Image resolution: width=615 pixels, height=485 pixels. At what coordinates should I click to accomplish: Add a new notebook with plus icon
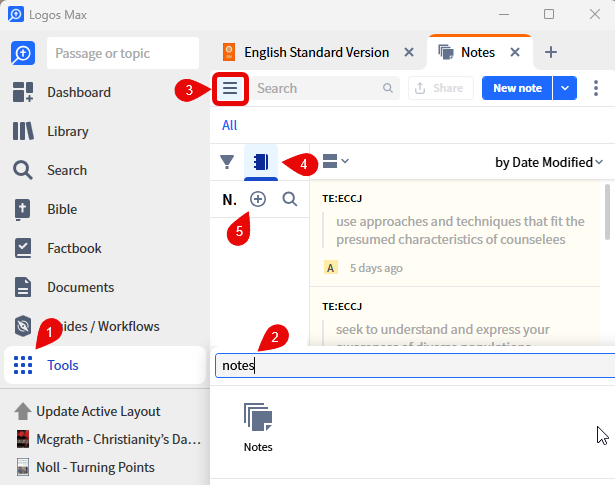(x=258, y=199)
